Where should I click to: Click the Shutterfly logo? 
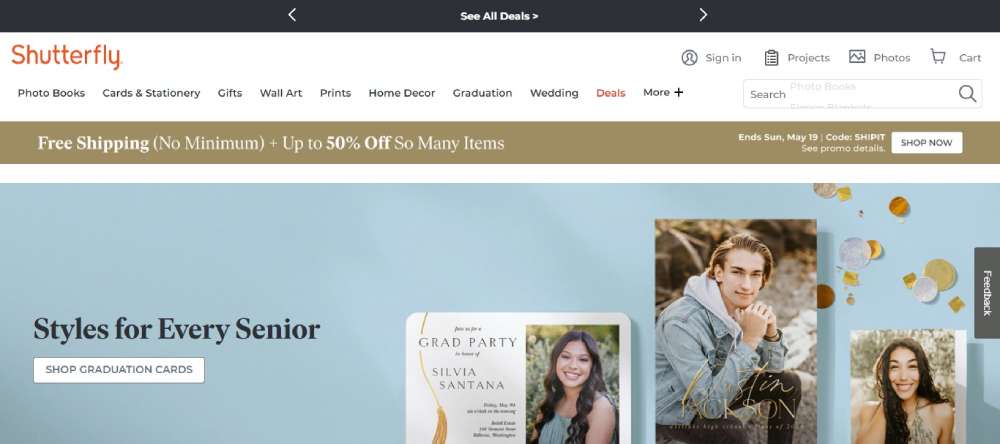point(66,56)
